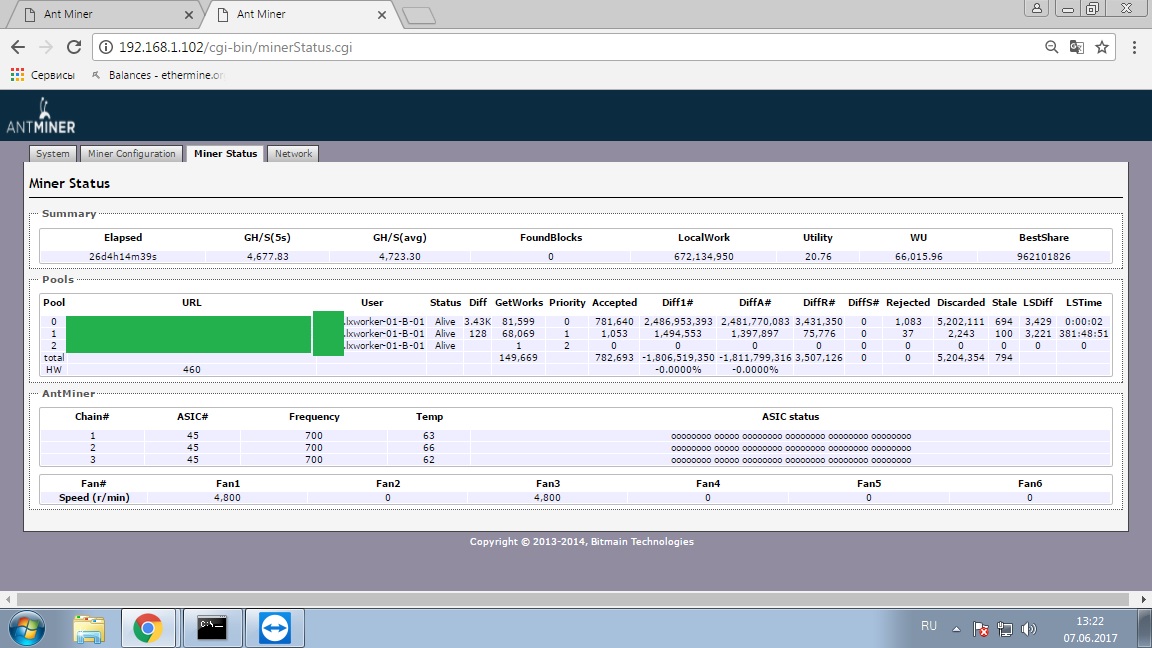This screenshot has width=1152, height=648.
Task: Click the horizontal scrollbar track
Action: pyautogui.click(x=573, y=600)
